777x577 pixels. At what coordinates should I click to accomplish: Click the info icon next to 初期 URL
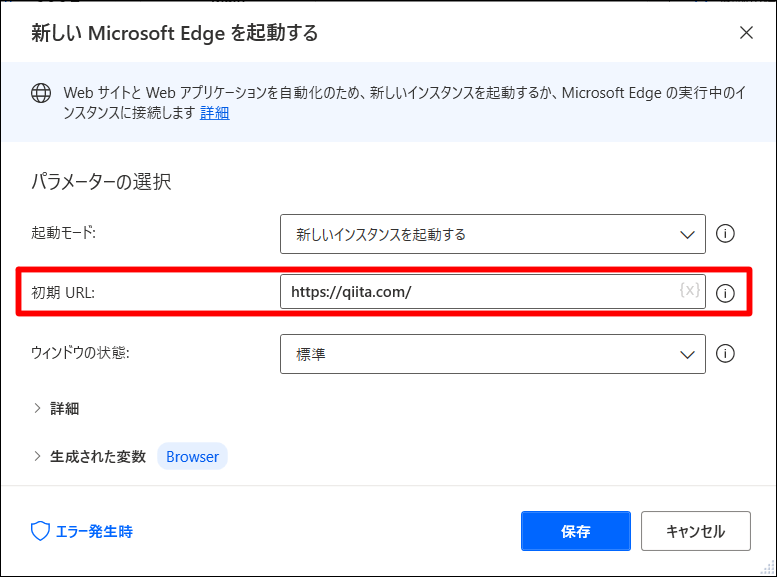(x=725, y=293)
